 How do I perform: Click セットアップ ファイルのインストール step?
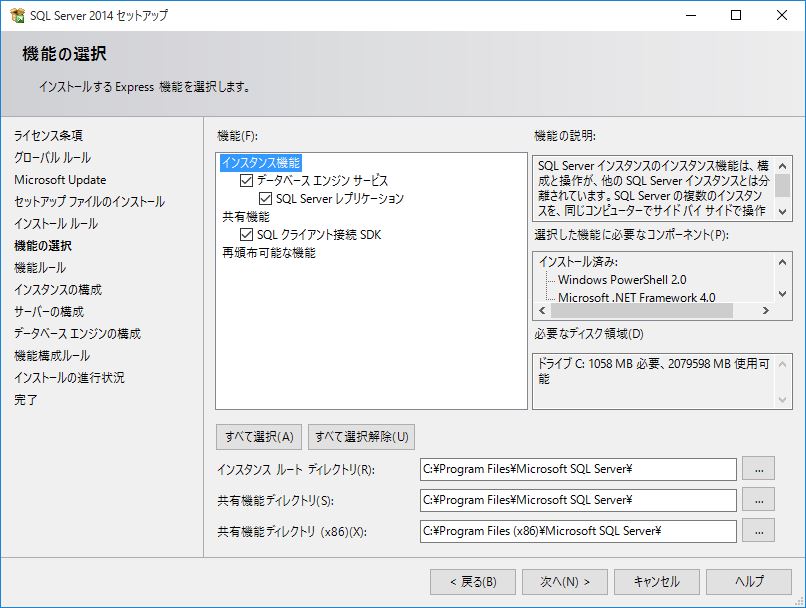[89, 201]
